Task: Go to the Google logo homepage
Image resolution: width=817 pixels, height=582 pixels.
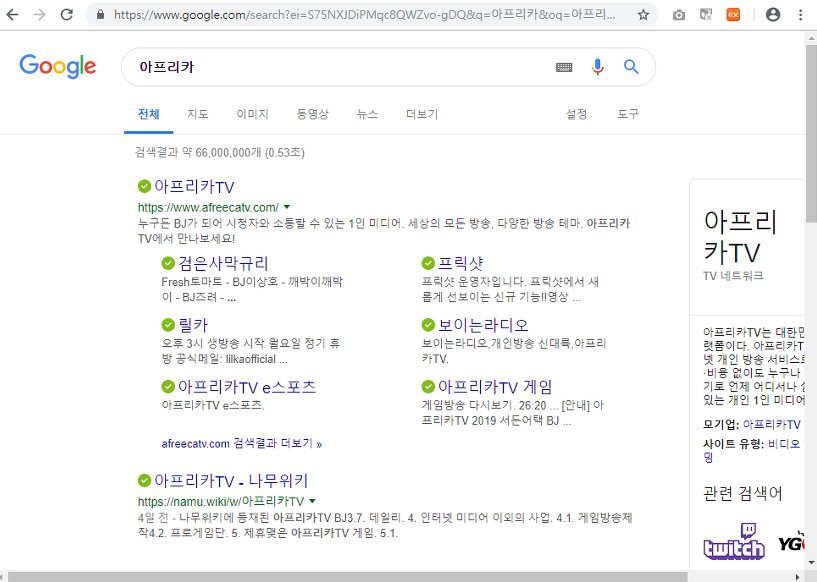Action: 58,66
